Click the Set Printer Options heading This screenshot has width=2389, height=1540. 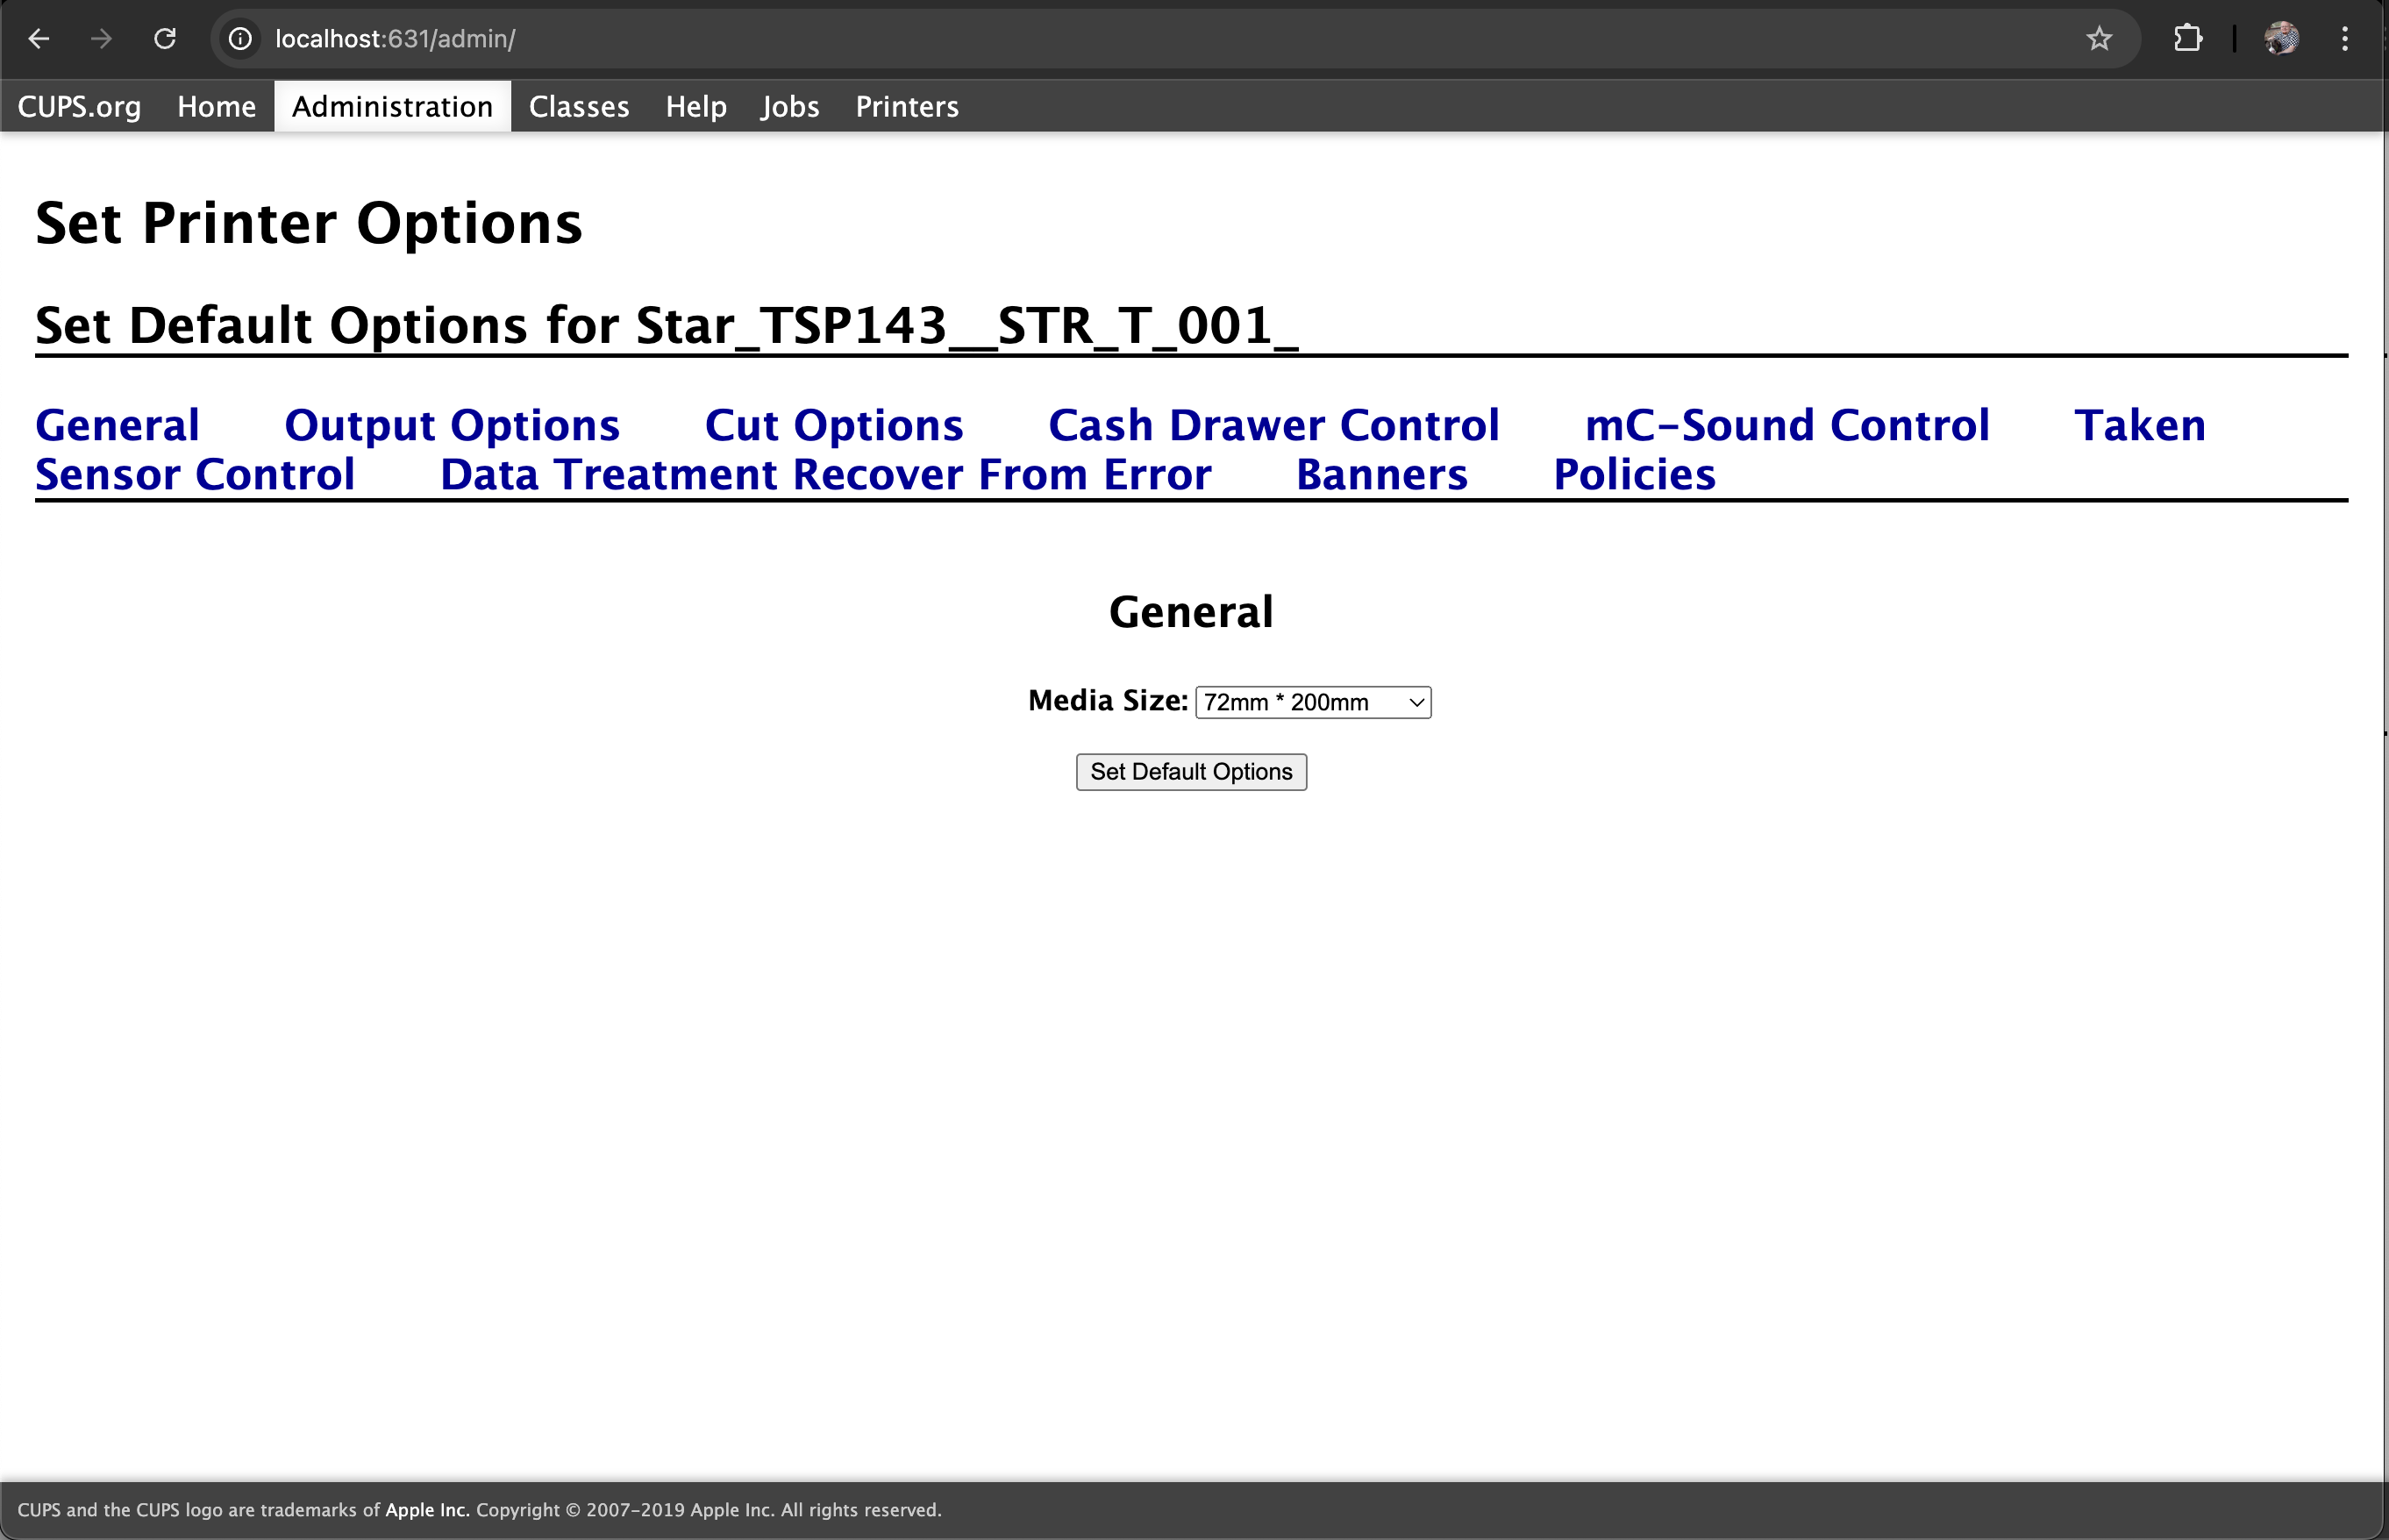[309, 222]
